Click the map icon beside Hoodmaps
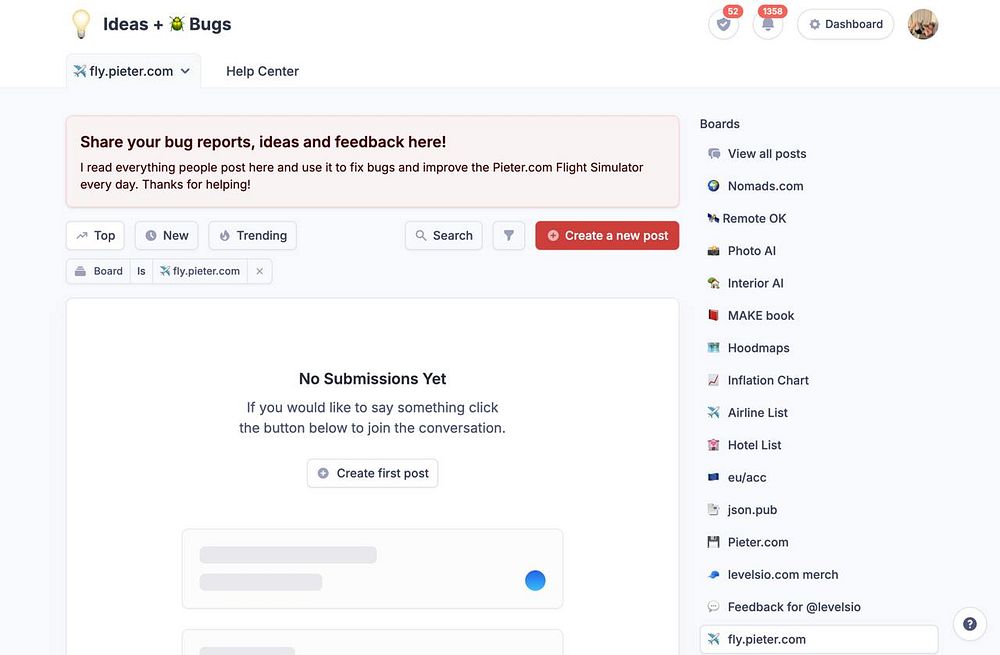 [714, 348]
